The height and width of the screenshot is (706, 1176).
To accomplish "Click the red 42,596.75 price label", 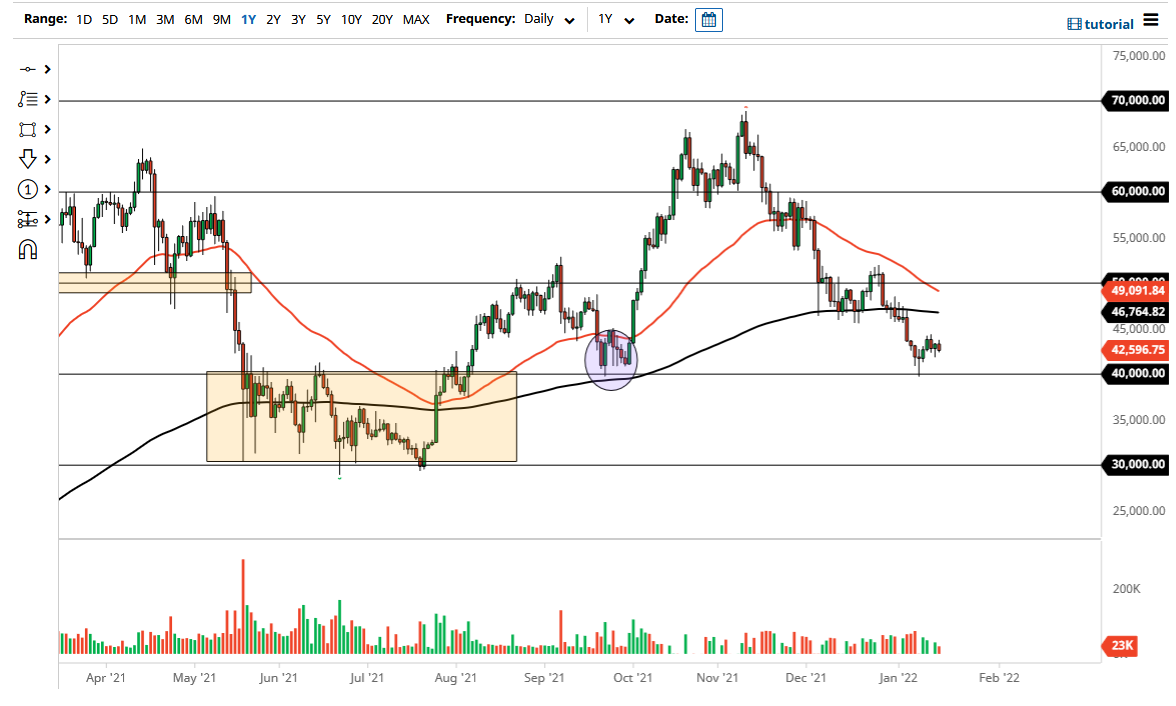I will [x=1135, y=350].
